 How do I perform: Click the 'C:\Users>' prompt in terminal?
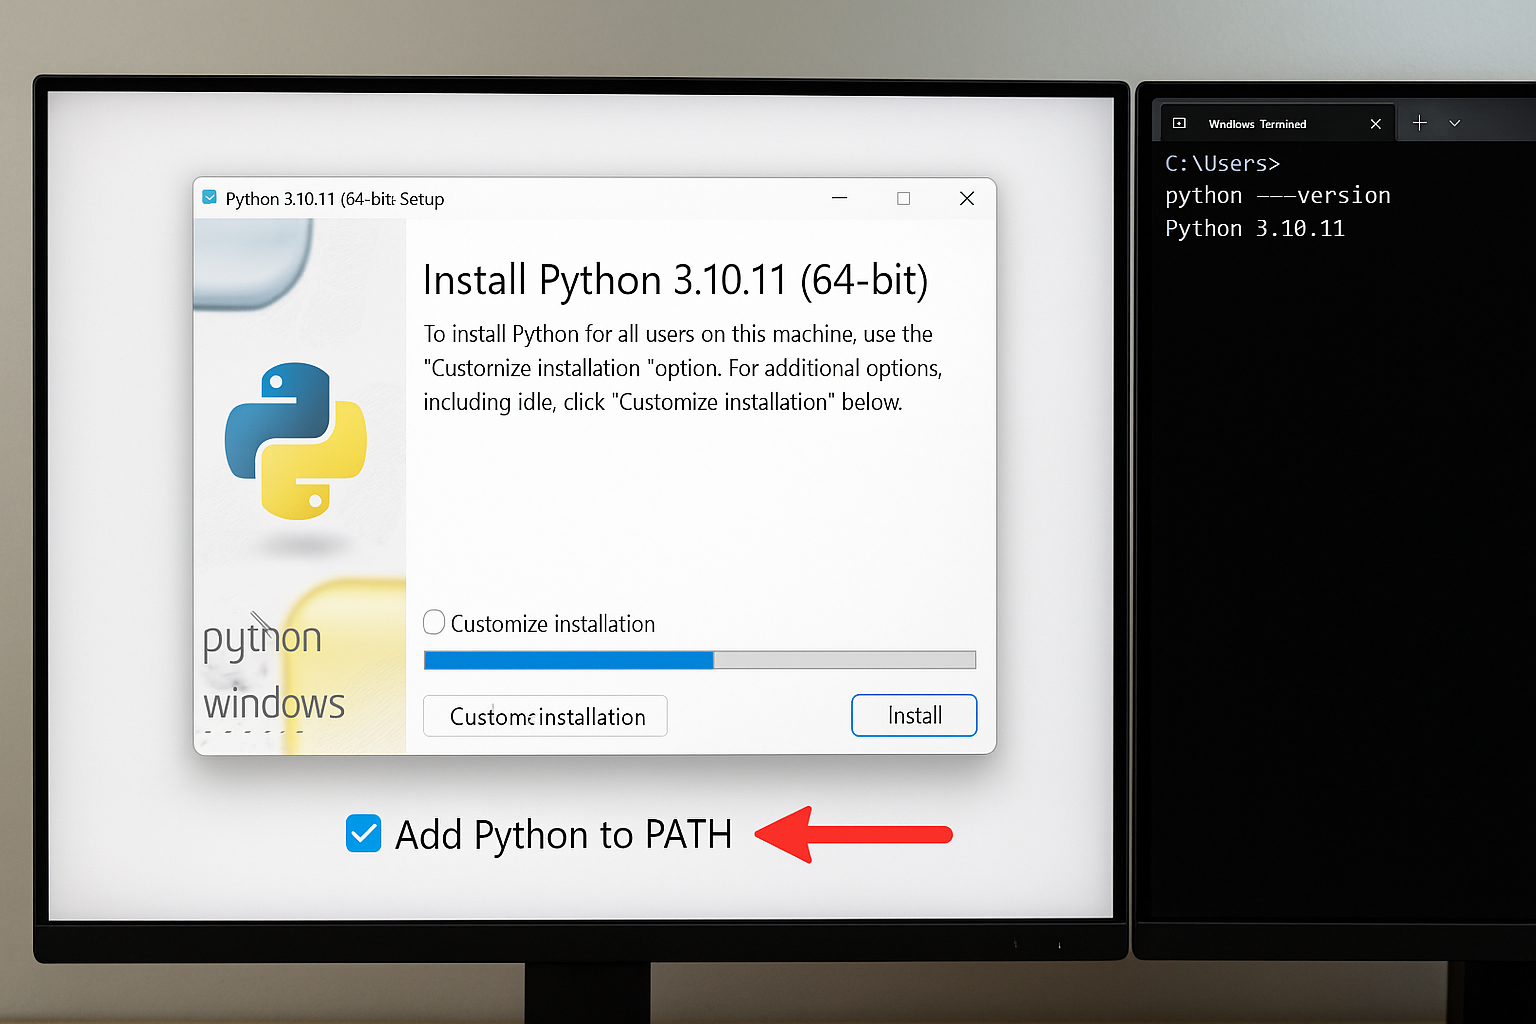coord(1222,163)
